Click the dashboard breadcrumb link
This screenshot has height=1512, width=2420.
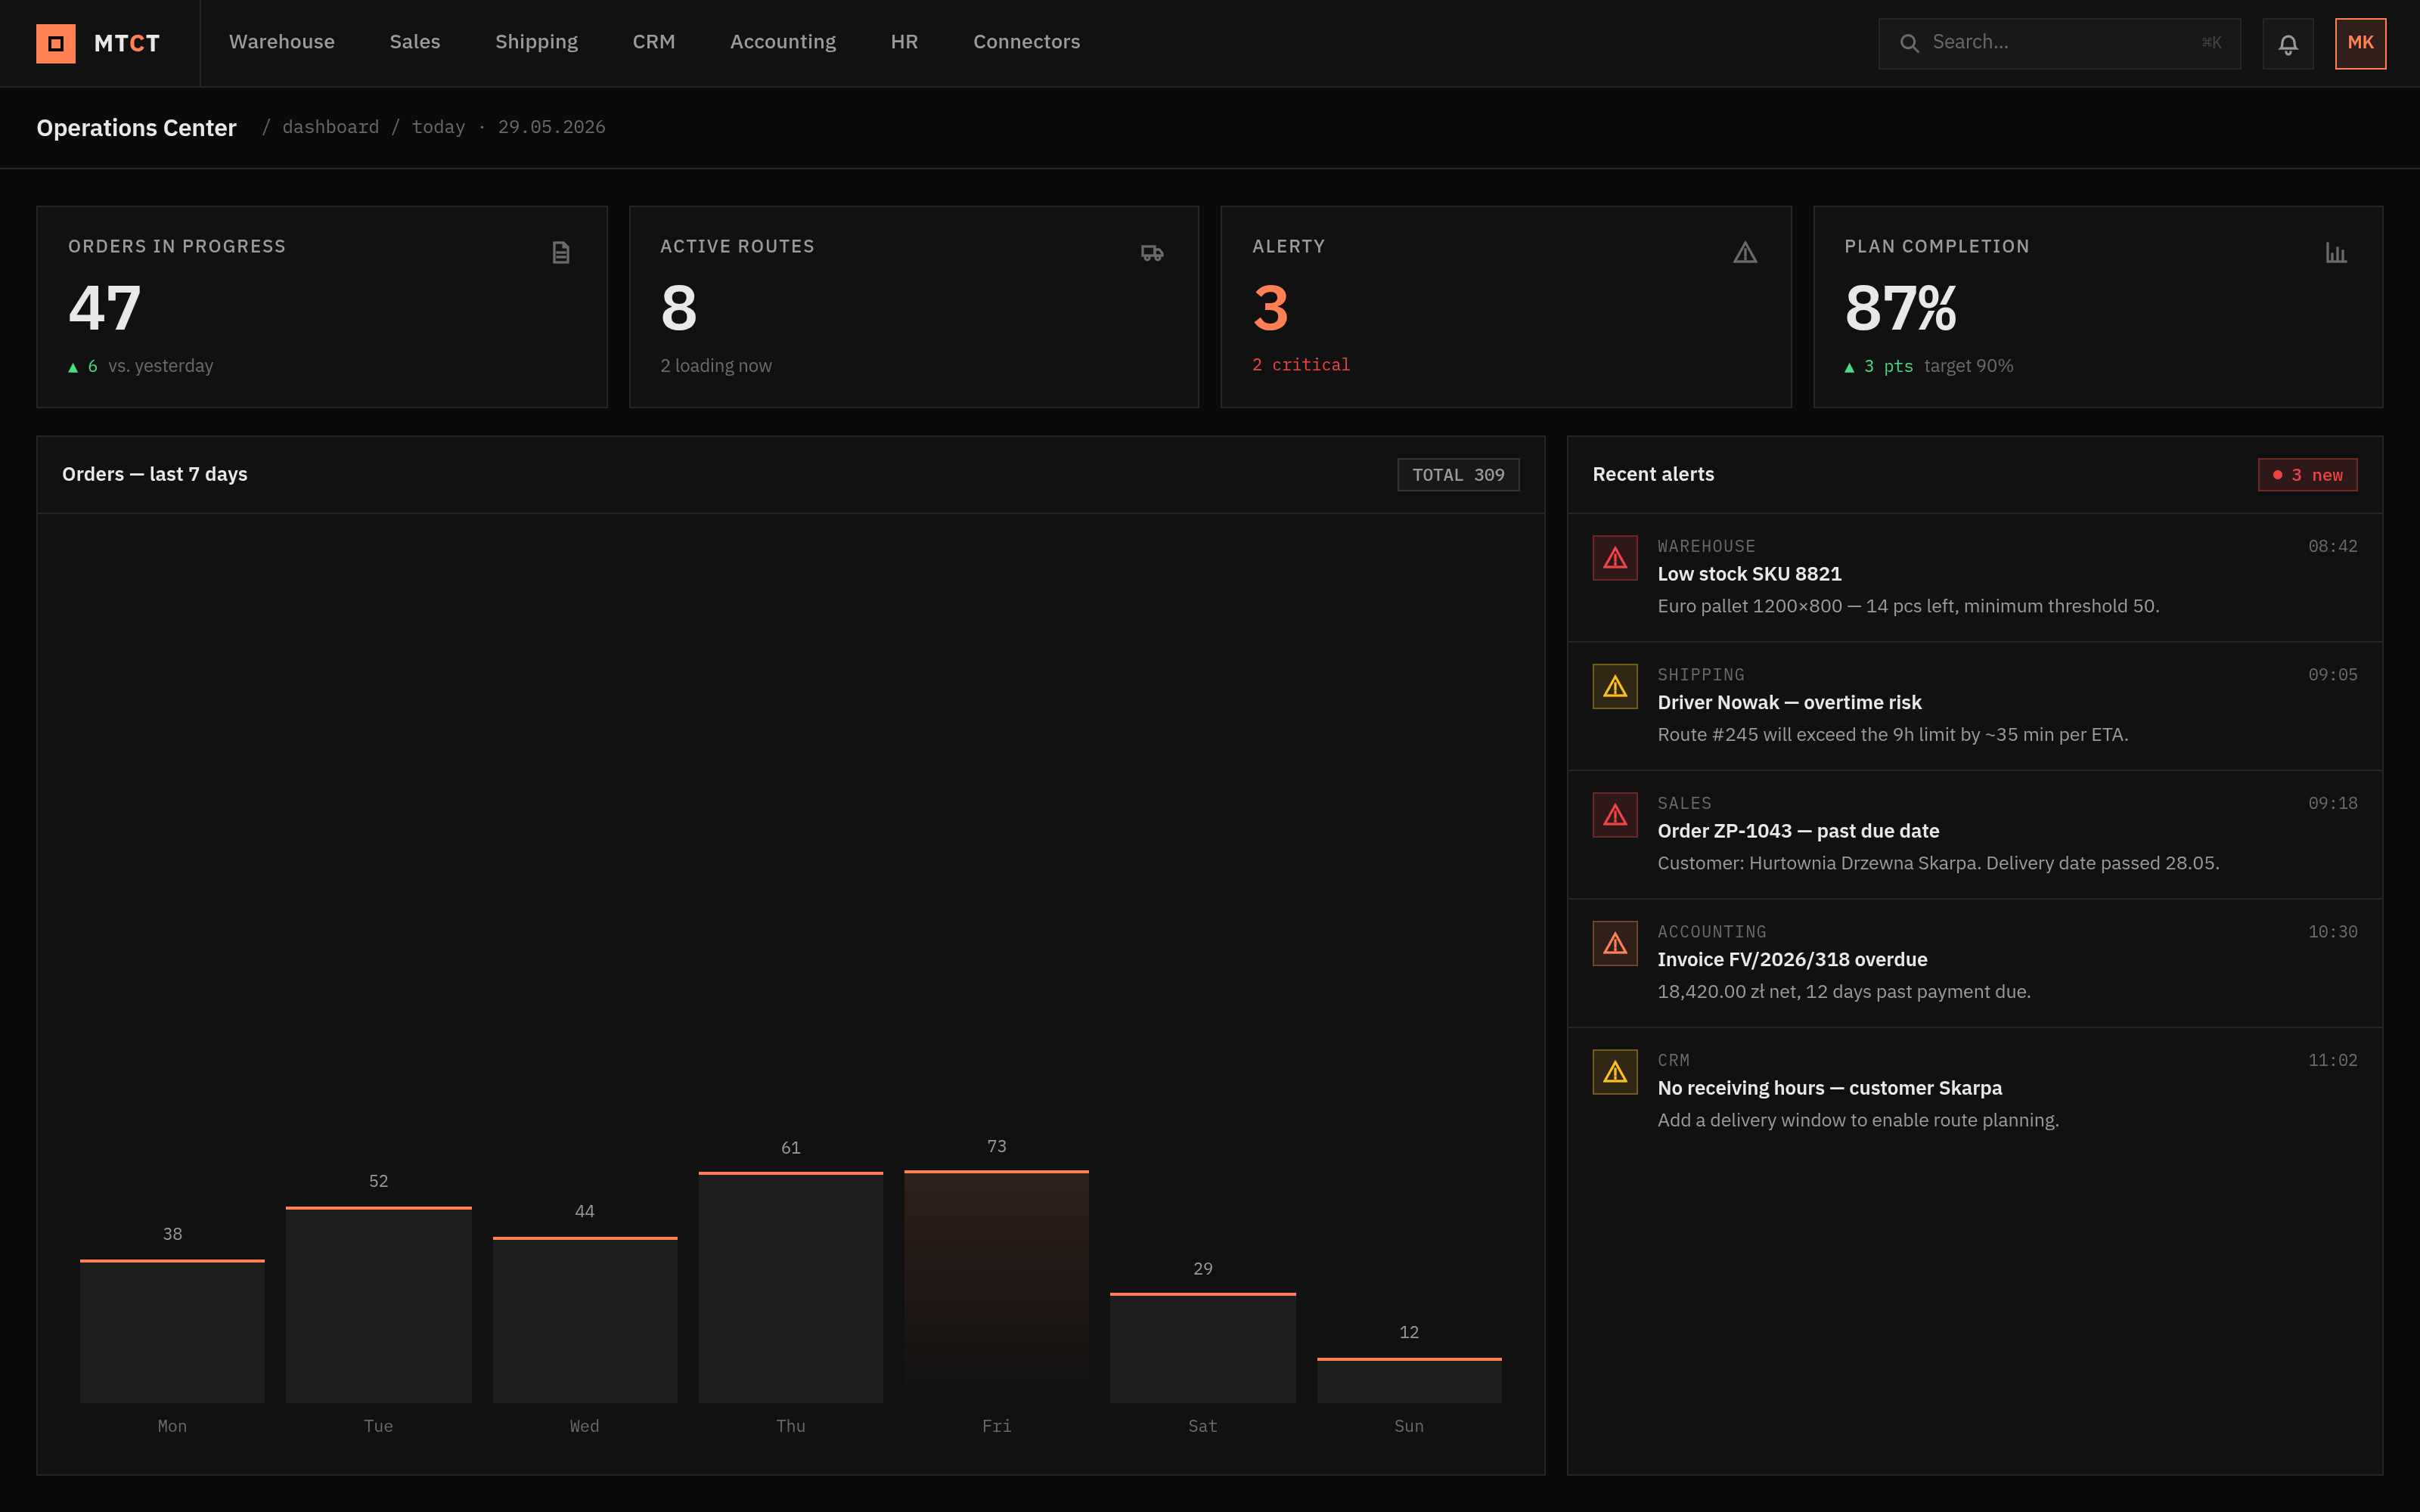coord(331,127)
